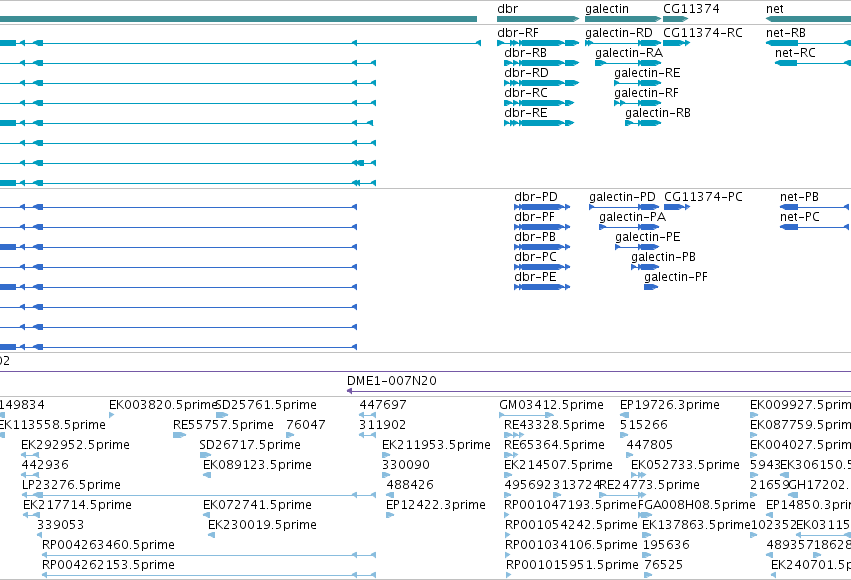Image resolution: width=851 pixels, height=580 pixels.
Task: Choose protein galectin-PF
Action: point(676,277)
